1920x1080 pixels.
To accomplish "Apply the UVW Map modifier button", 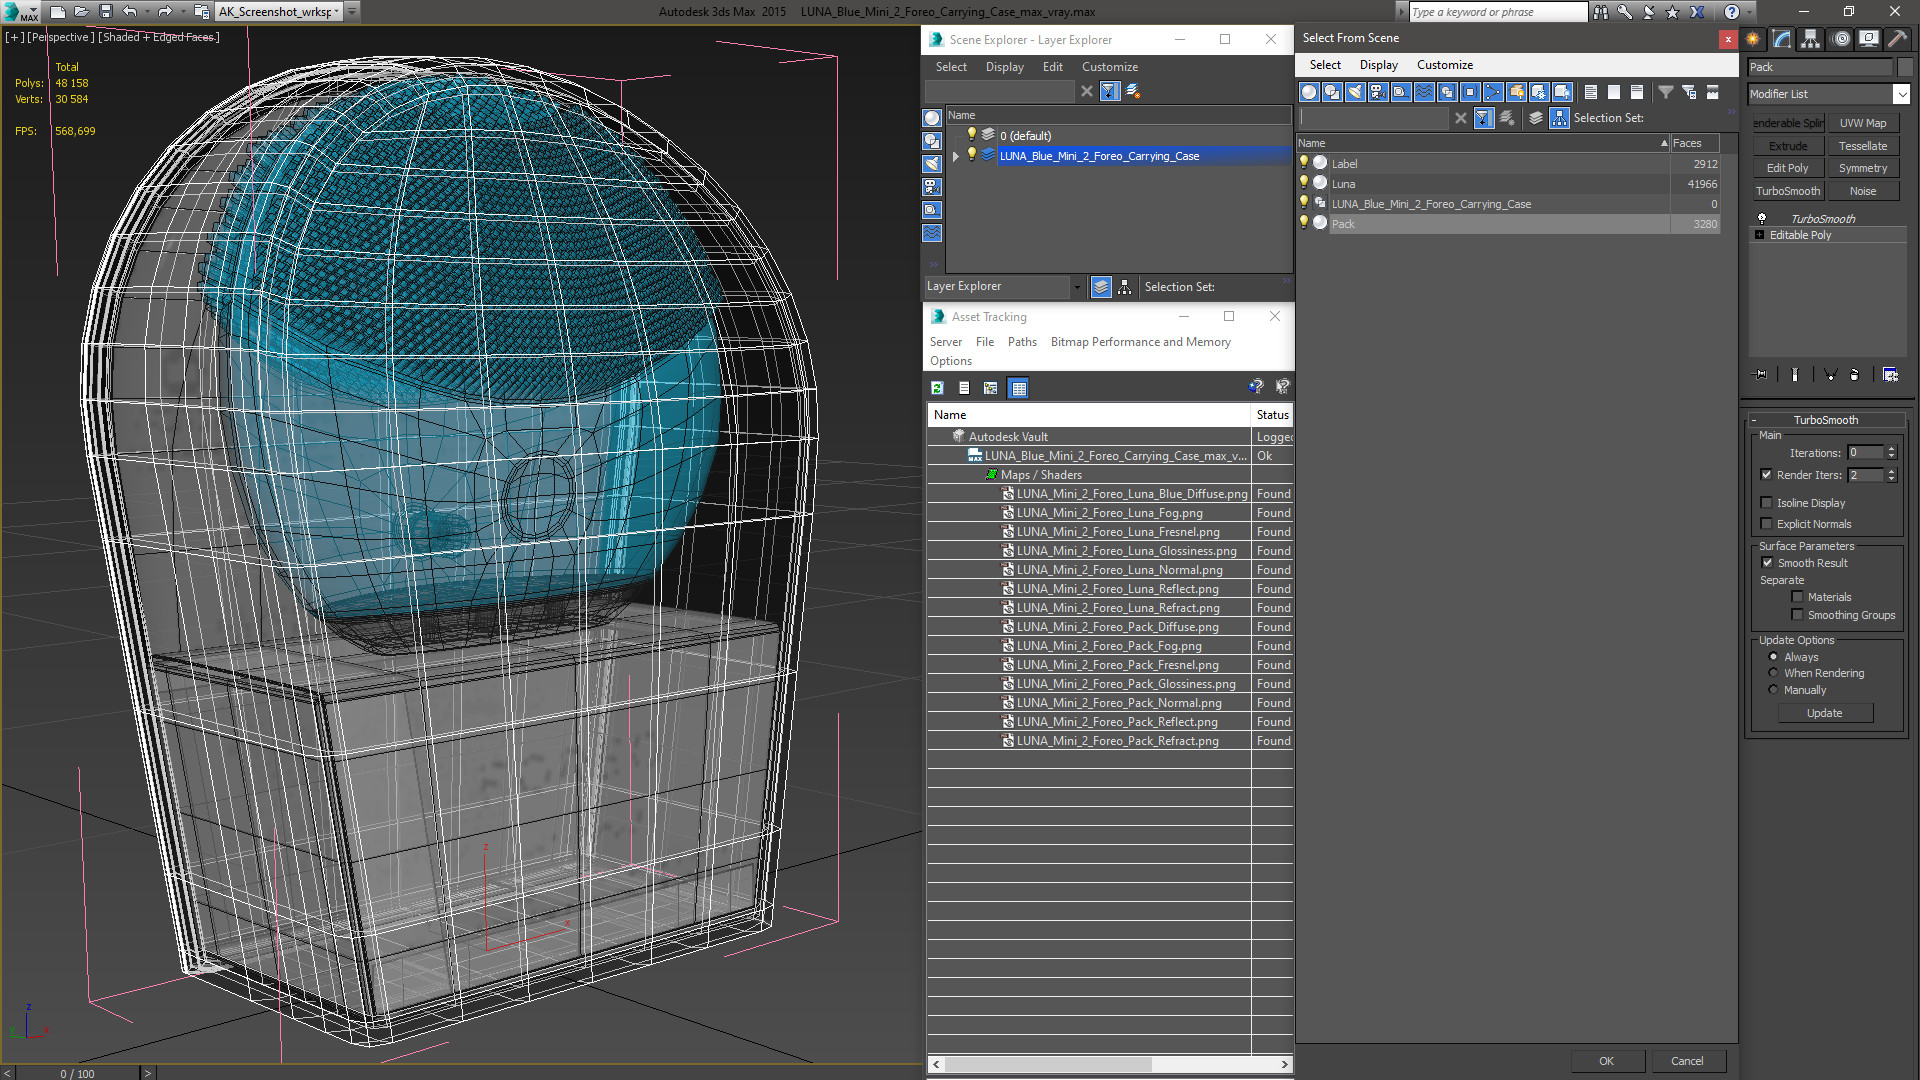I will point(1862,123).
